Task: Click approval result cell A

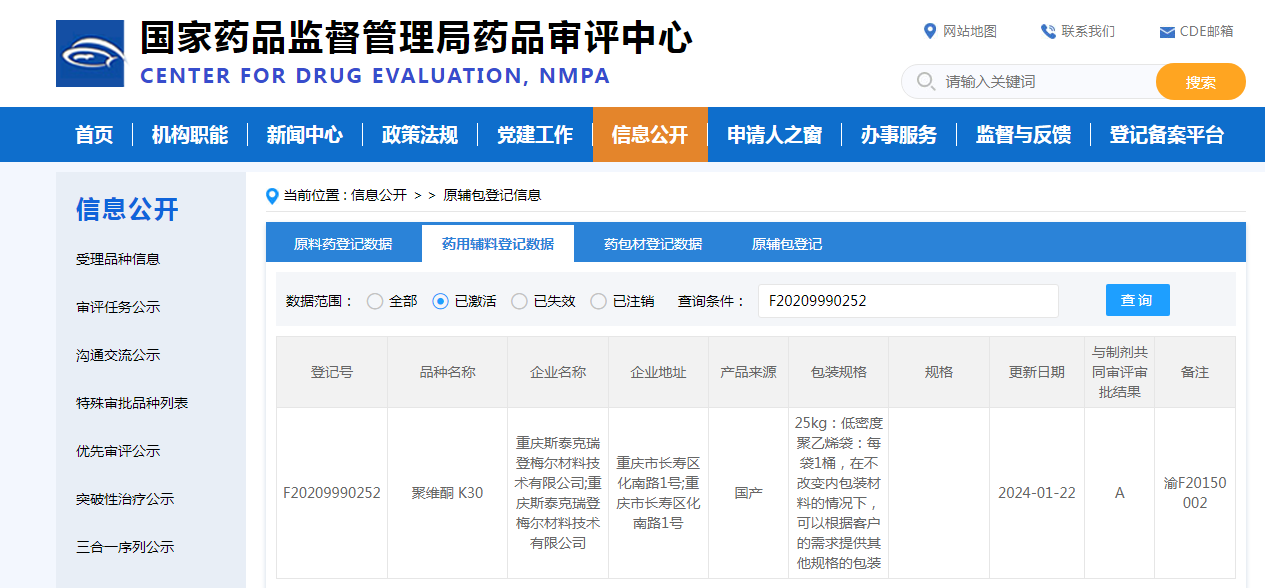Action: click(x=1120, y=493)
